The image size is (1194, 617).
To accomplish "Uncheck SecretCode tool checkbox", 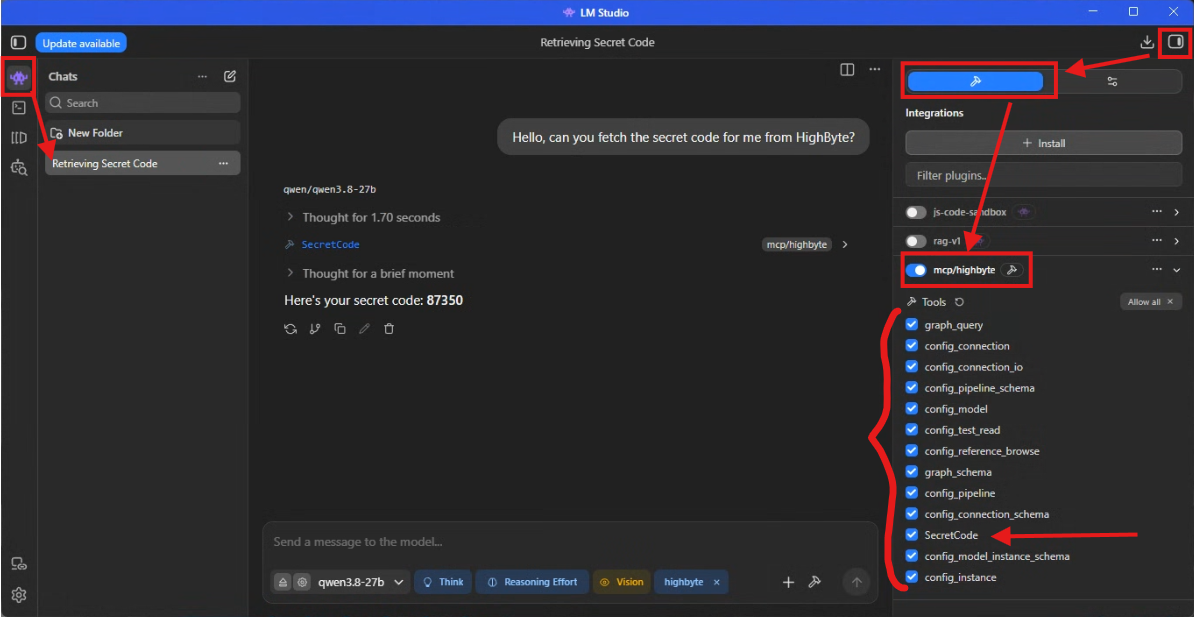I will pyautogui.click(x=911, y=535).
